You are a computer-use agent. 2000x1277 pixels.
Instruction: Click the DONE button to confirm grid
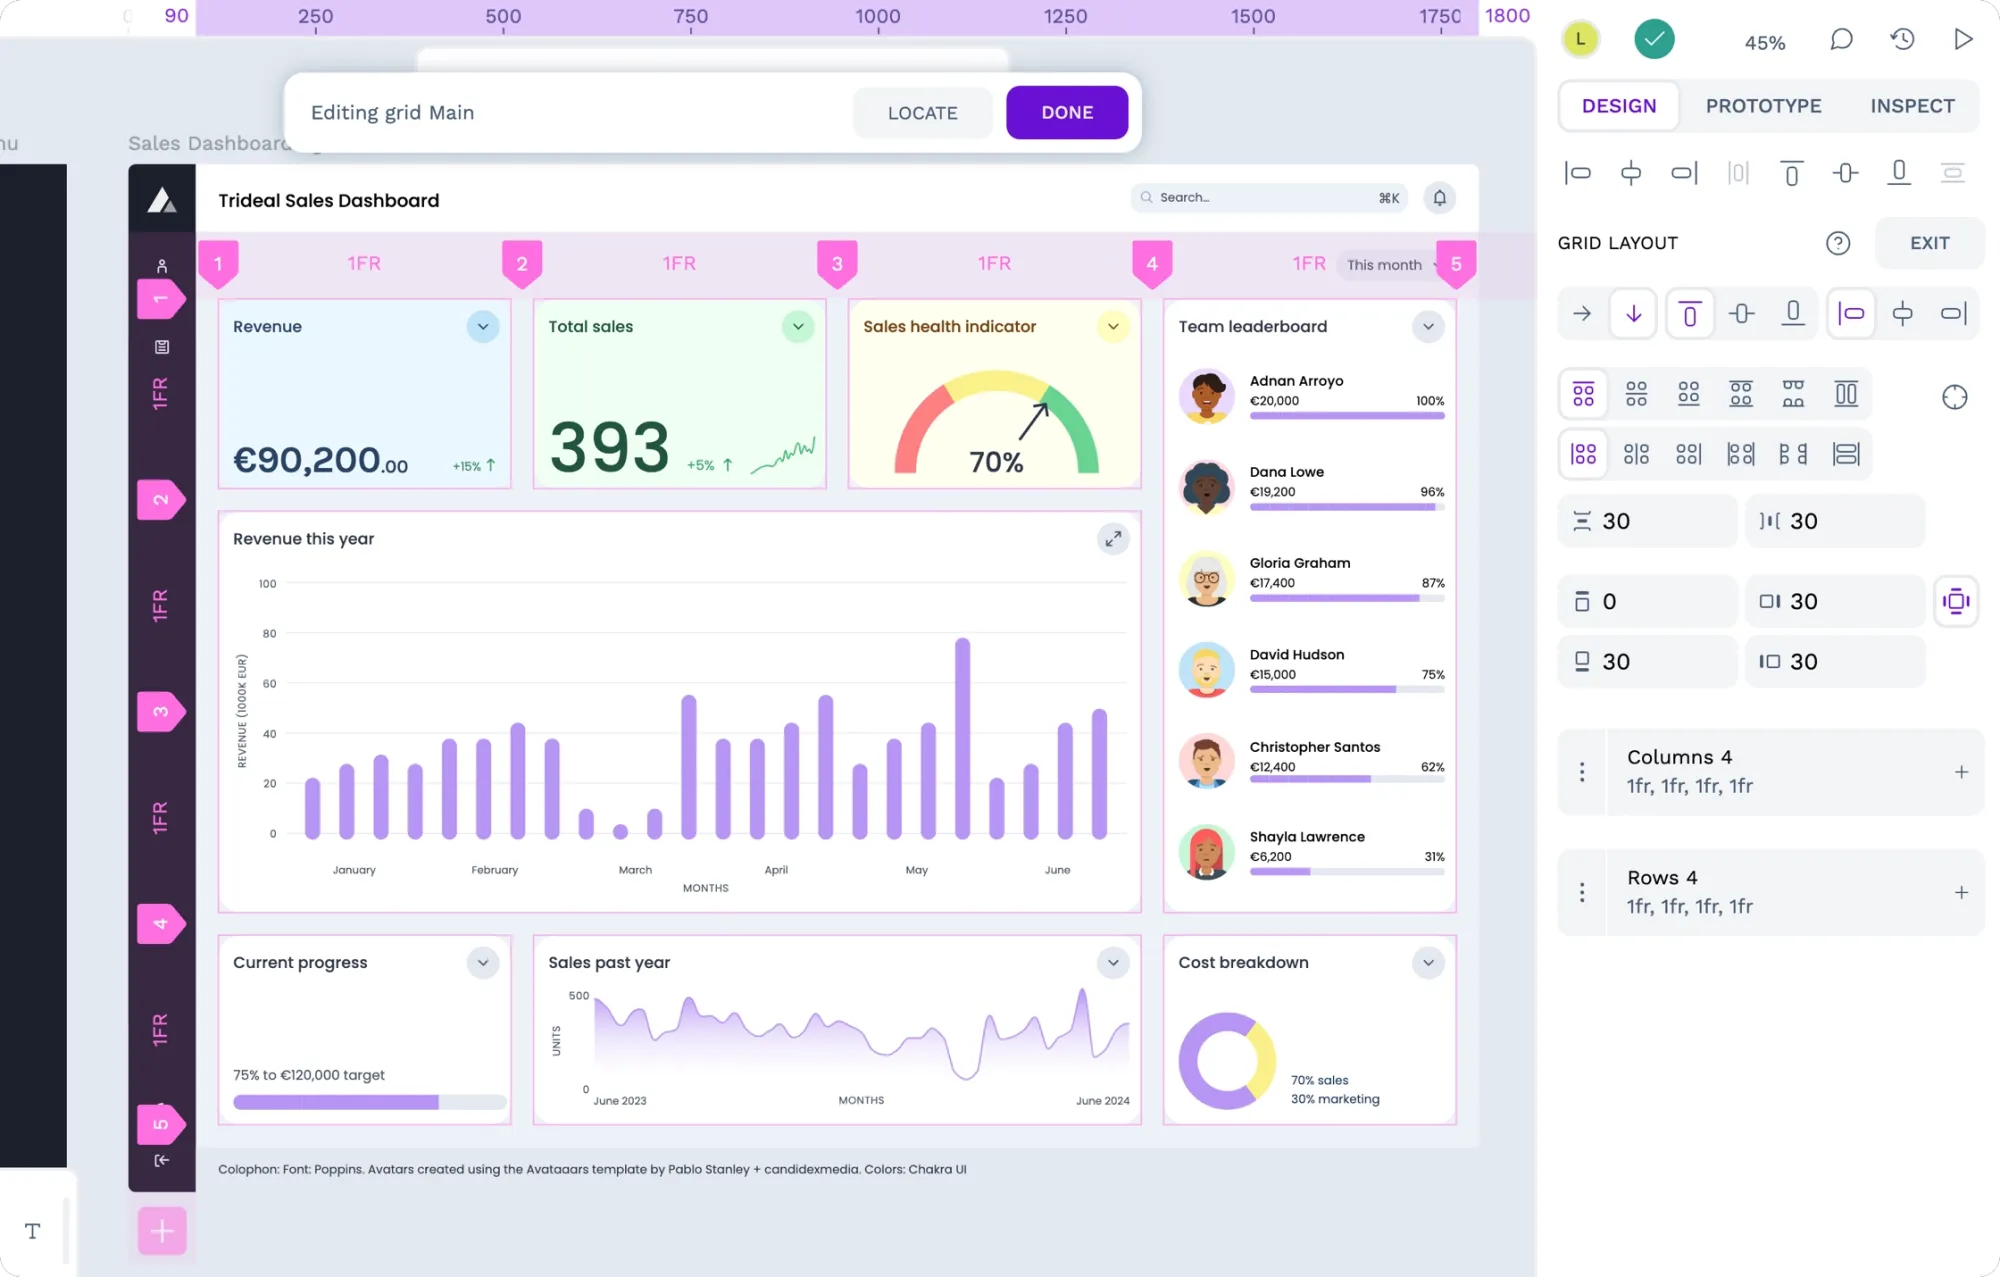(x=1066, y=112)
